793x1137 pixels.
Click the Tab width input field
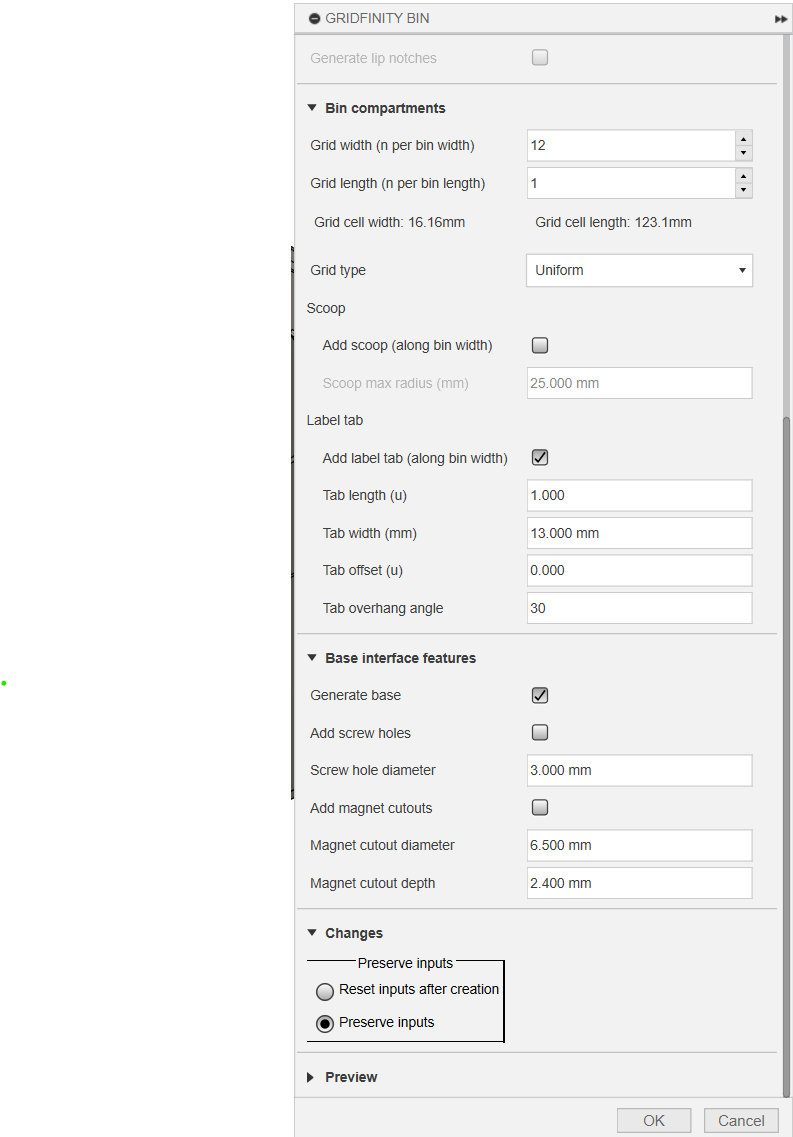(x=639, y=533)
